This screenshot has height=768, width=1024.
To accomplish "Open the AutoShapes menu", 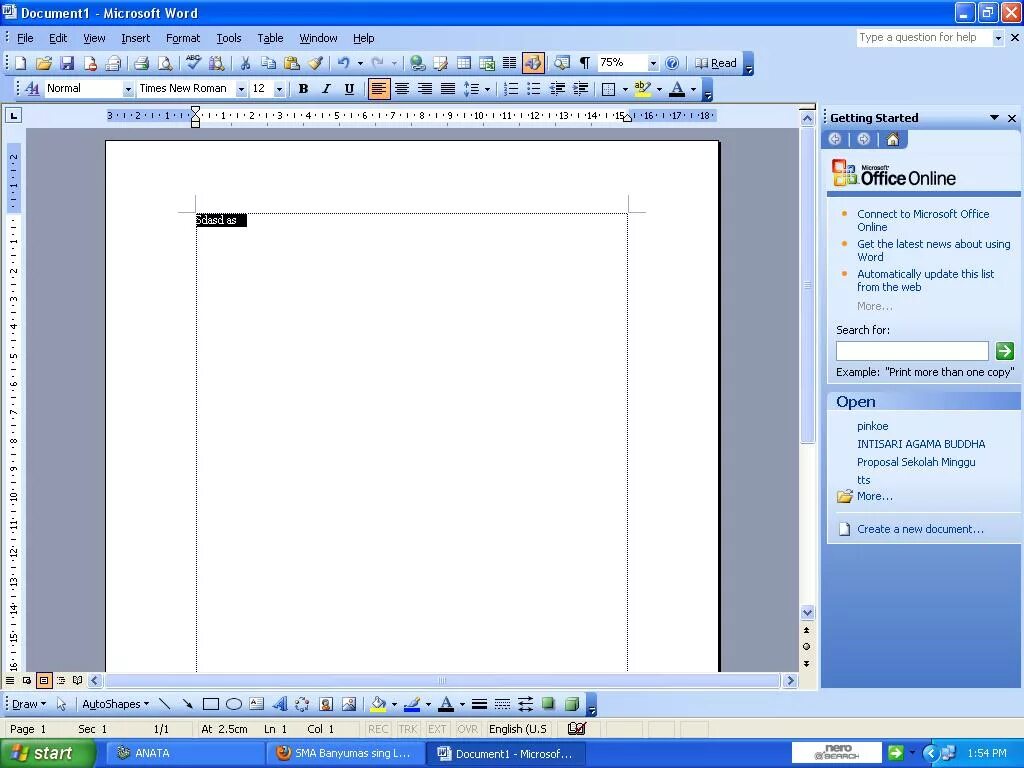I will point(116,704).
